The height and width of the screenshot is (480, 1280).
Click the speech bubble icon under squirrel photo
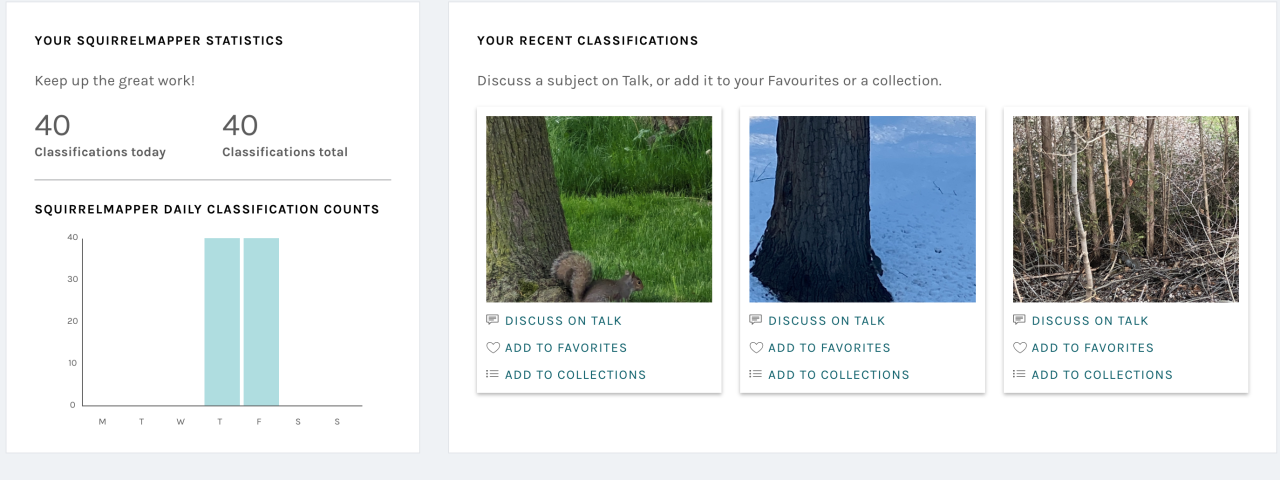492,320
